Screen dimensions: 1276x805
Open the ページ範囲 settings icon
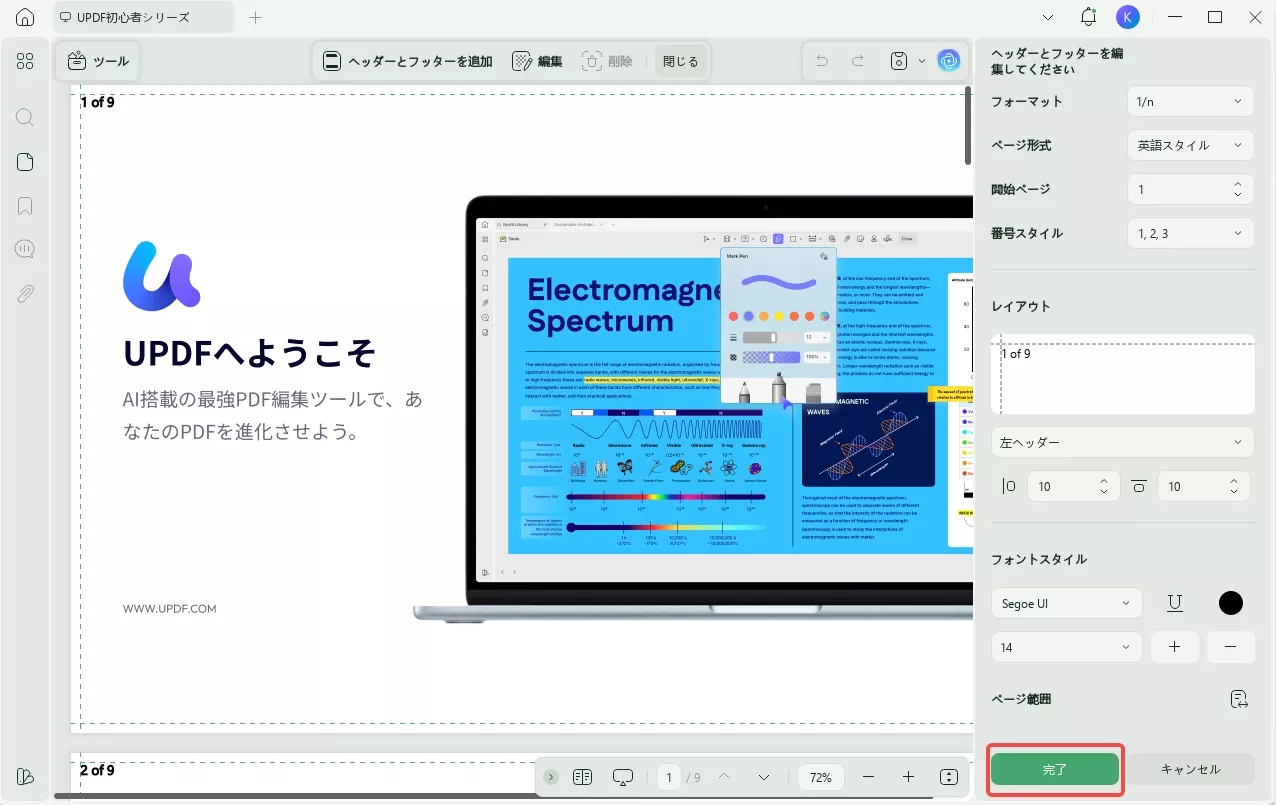pos(1239,699)
